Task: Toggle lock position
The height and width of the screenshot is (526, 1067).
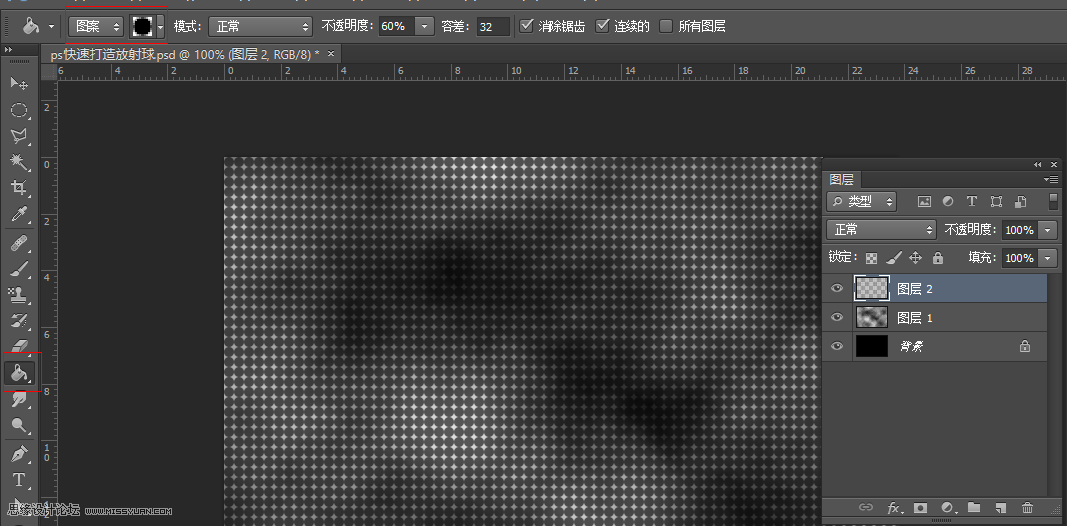Action: [916, 257]
